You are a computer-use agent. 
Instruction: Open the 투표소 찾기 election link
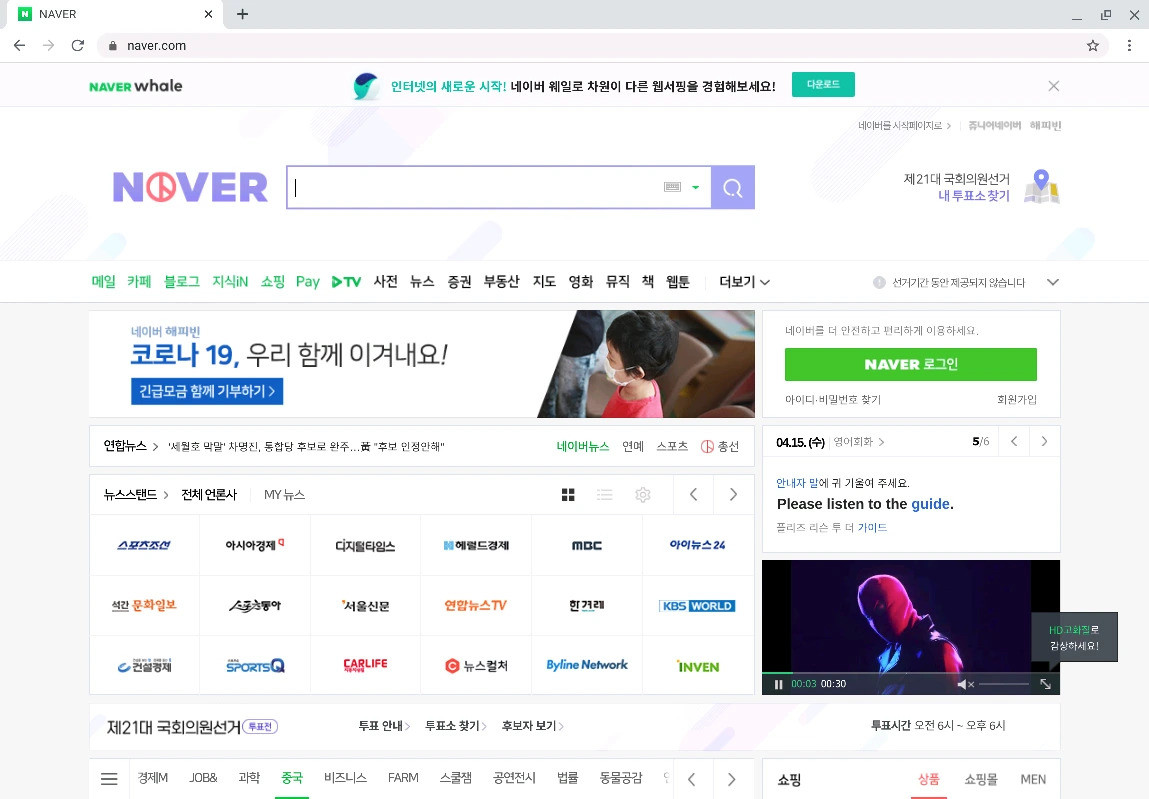point(455,726)
